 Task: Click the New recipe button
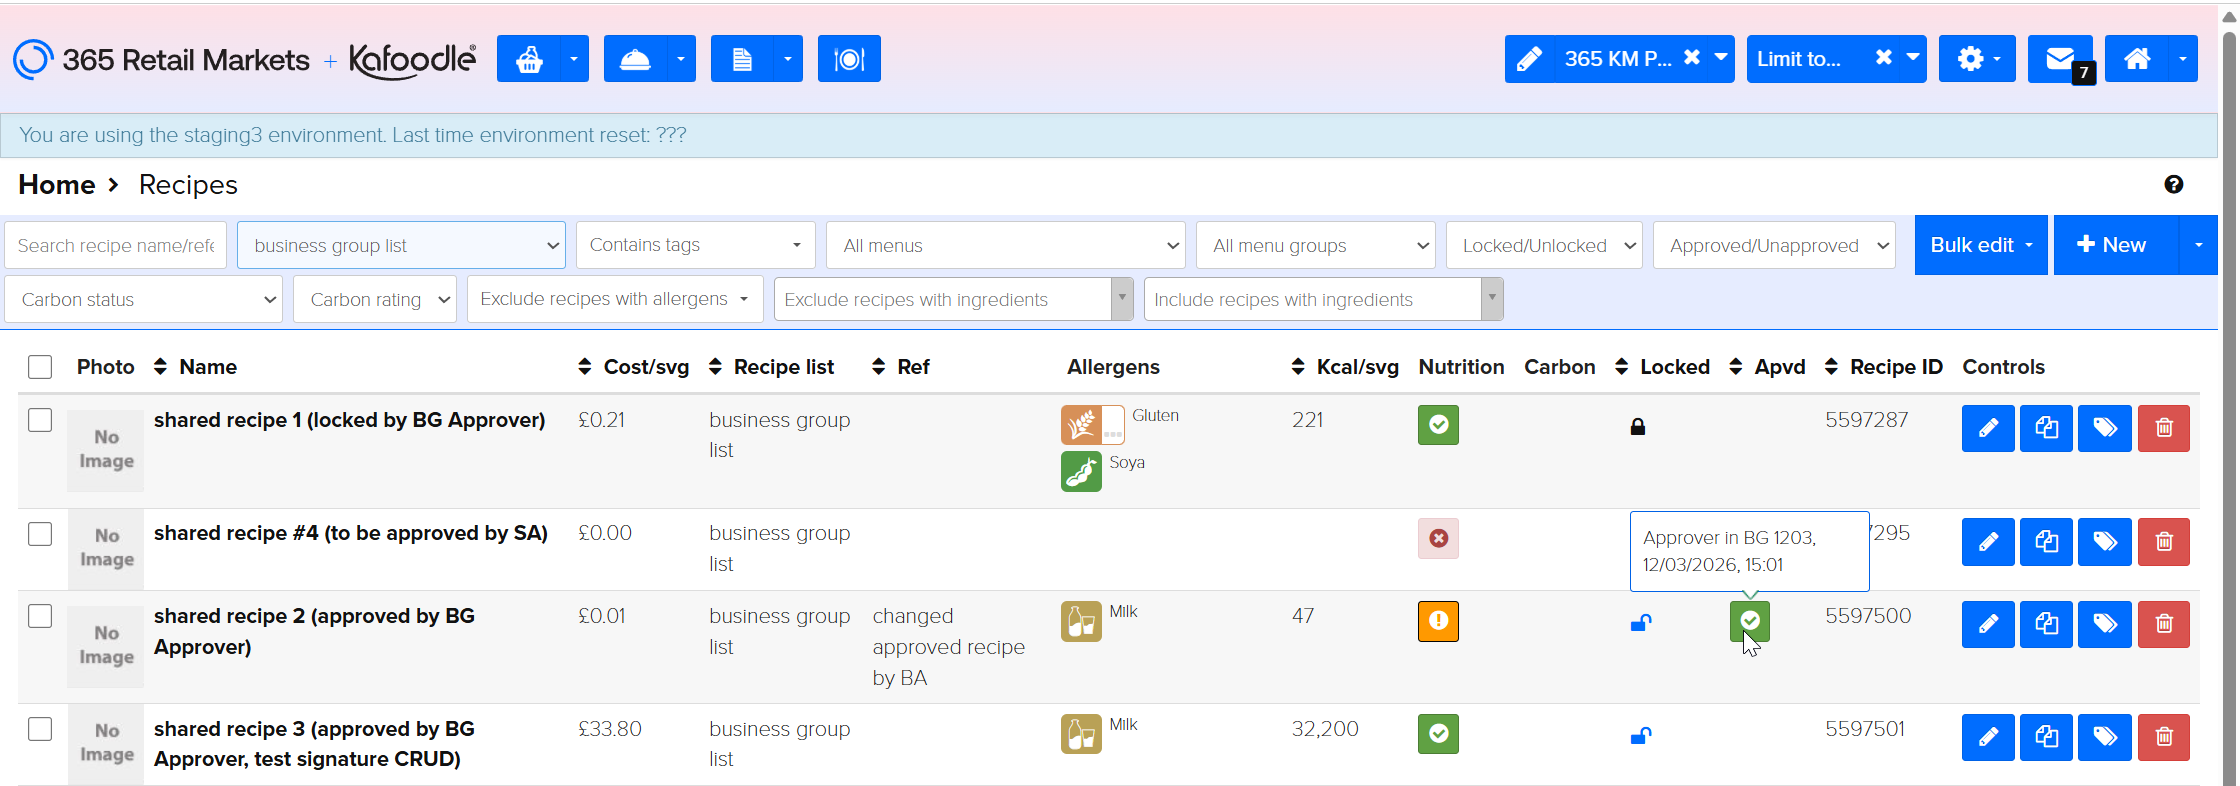coord(2116,245)
